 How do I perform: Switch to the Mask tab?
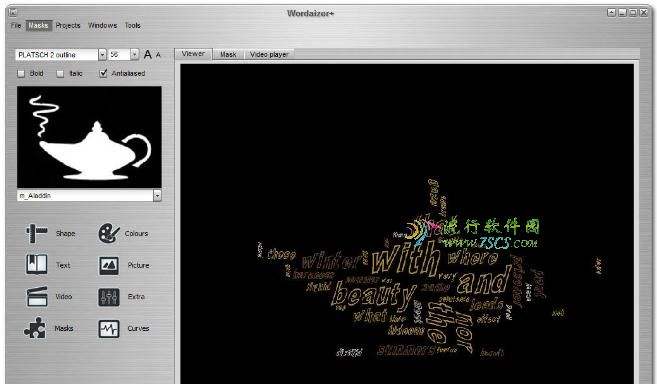[x=228, y=54]
